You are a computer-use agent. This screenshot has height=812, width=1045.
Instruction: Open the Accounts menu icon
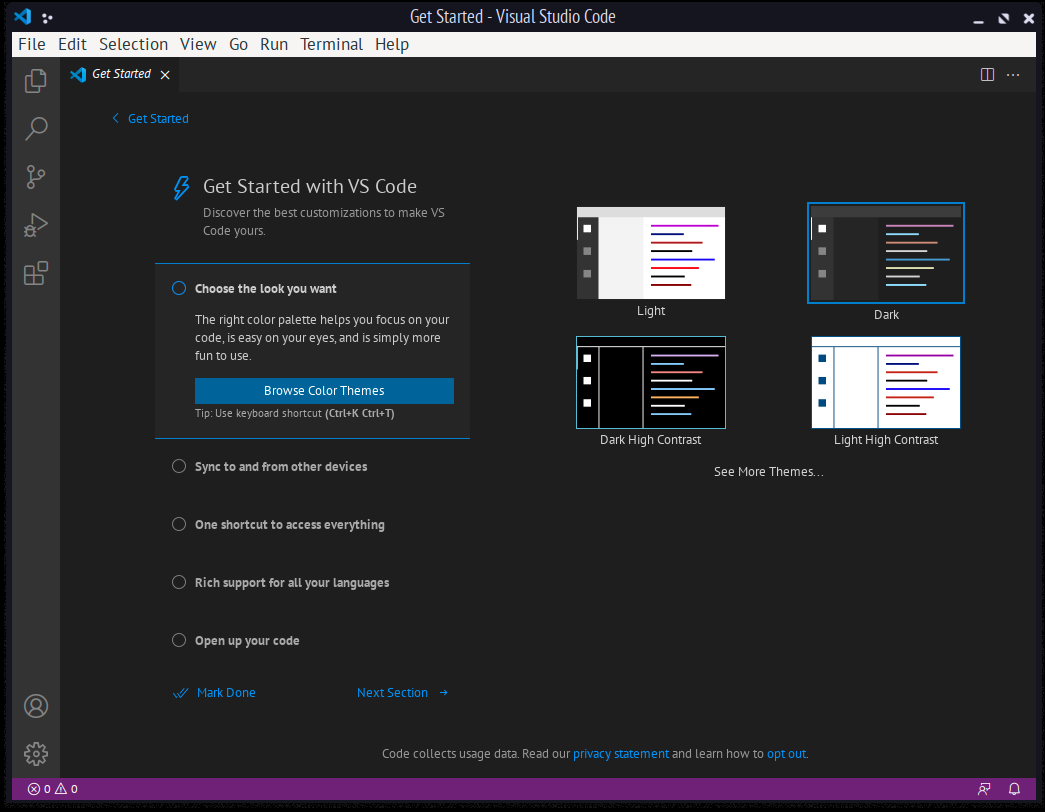coord(36,706)
